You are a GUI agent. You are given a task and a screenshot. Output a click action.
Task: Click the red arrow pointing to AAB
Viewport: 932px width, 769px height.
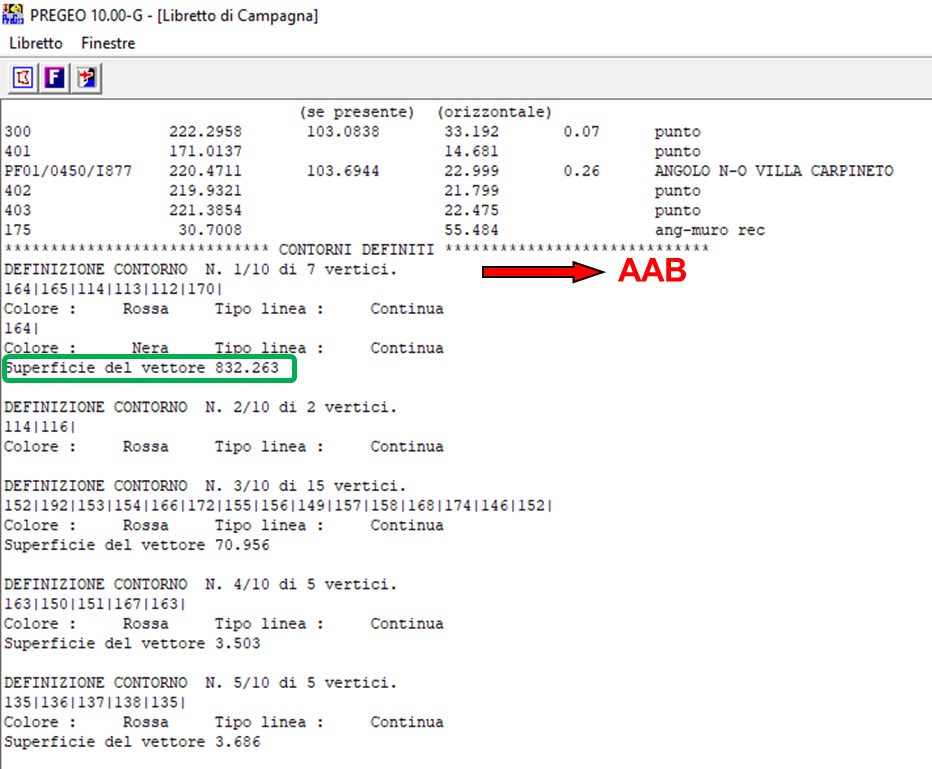click(x=541, y=272)
